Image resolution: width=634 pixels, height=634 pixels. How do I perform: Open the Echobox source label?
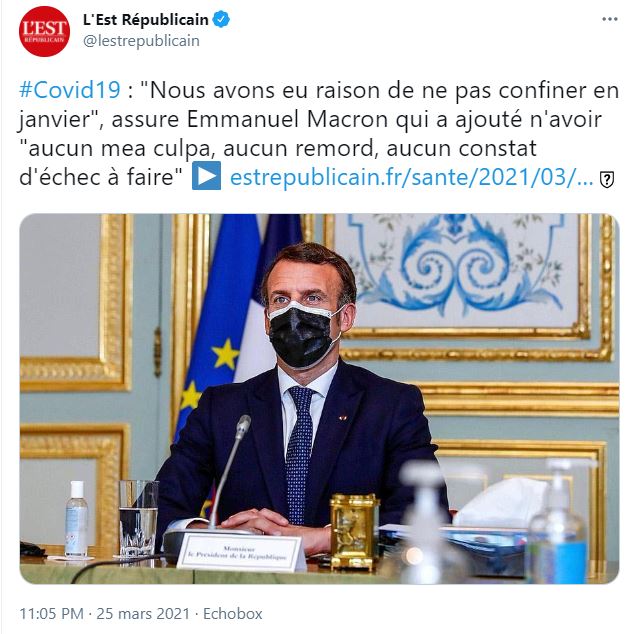(x=232, y=613)
